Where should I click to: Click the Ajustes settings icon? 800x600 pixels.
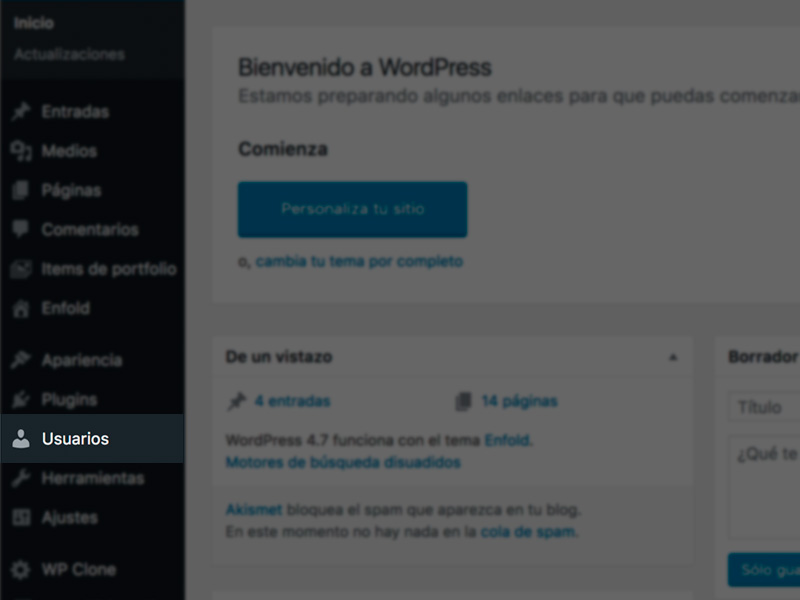coord(21,517)
